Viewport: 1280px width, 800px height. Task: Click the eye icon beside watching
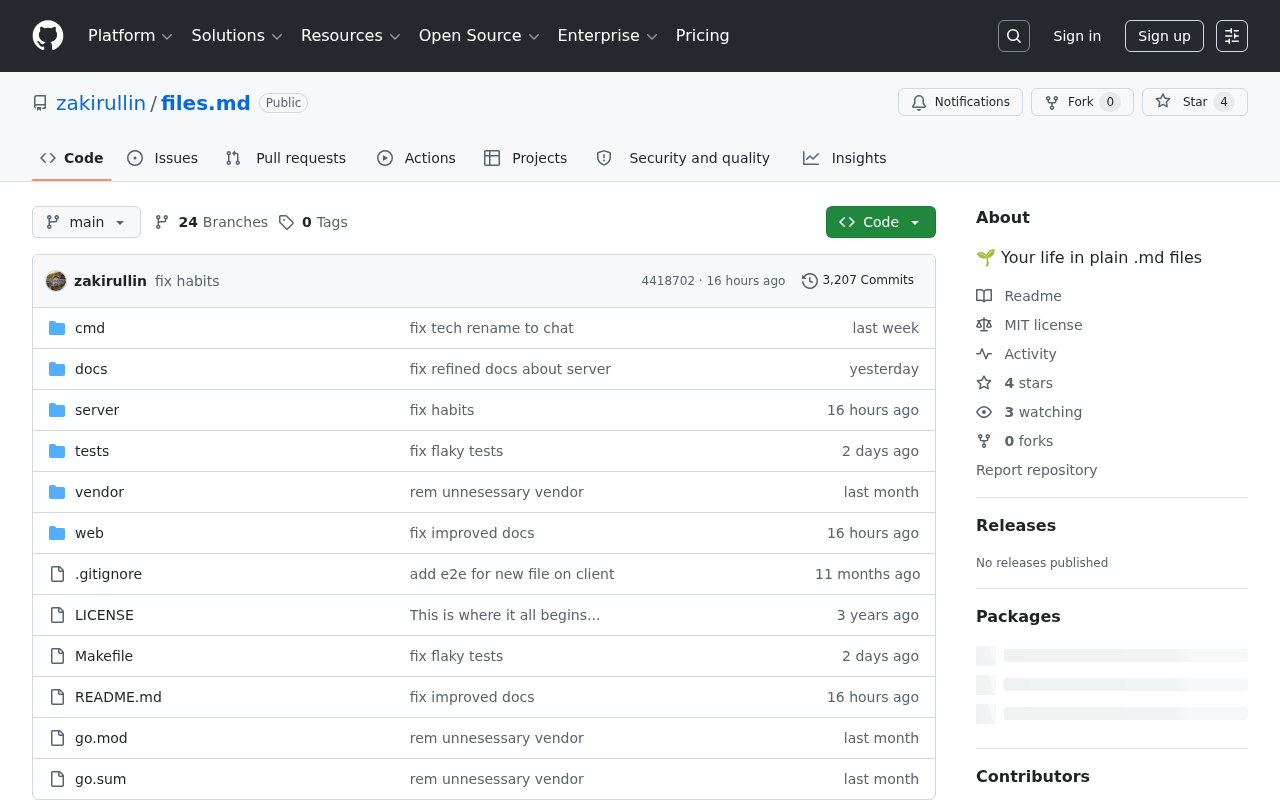point(984,412)
